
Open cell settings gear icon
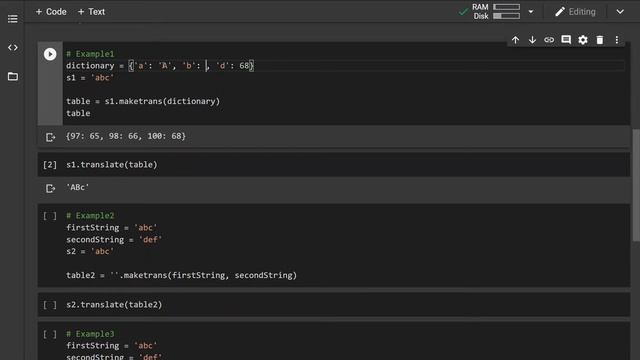pos(583,40)
